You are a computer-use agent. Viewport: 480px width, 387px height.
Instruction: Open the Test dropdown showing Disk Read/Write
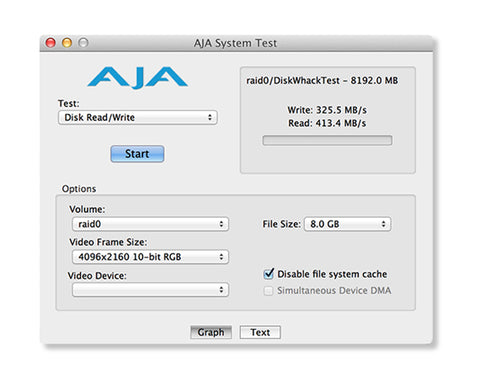tap(138, 118)
